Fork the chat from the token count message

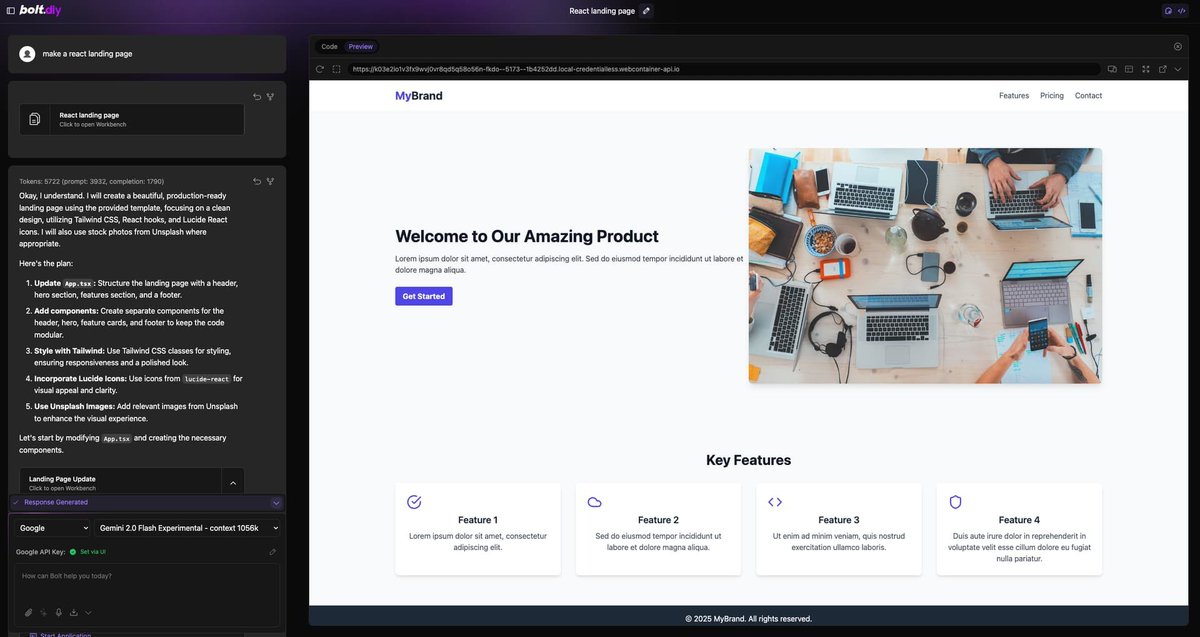[x=270, y=181]
